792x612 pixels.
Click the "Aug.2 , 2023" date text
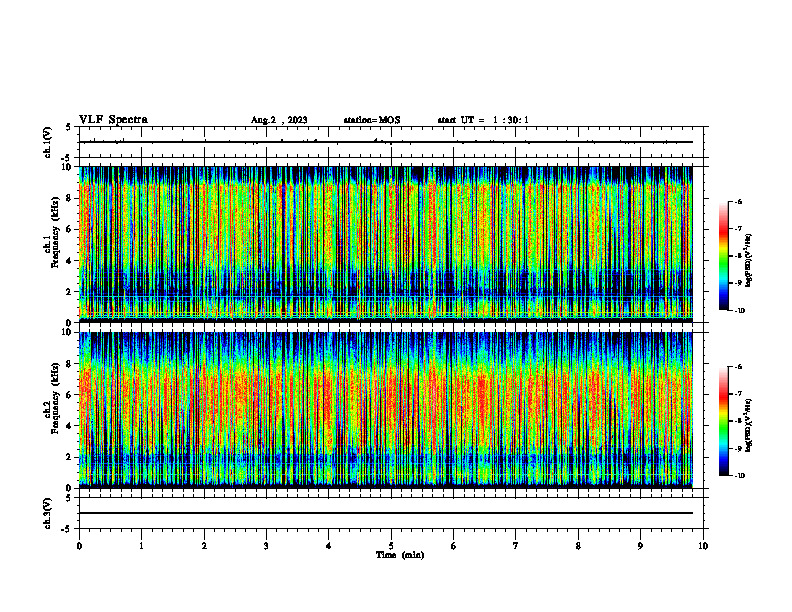click(279, 120)
